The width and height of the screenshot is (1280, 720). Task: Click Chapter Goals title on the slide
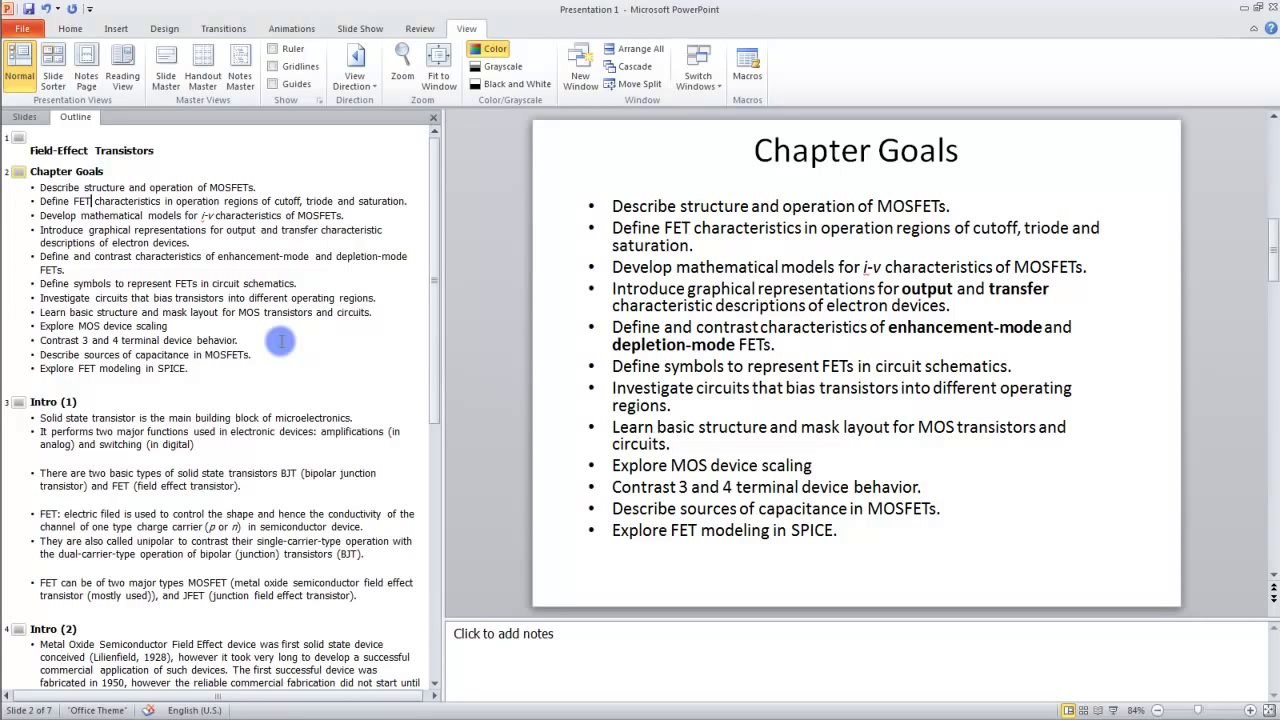pos(855,151)
